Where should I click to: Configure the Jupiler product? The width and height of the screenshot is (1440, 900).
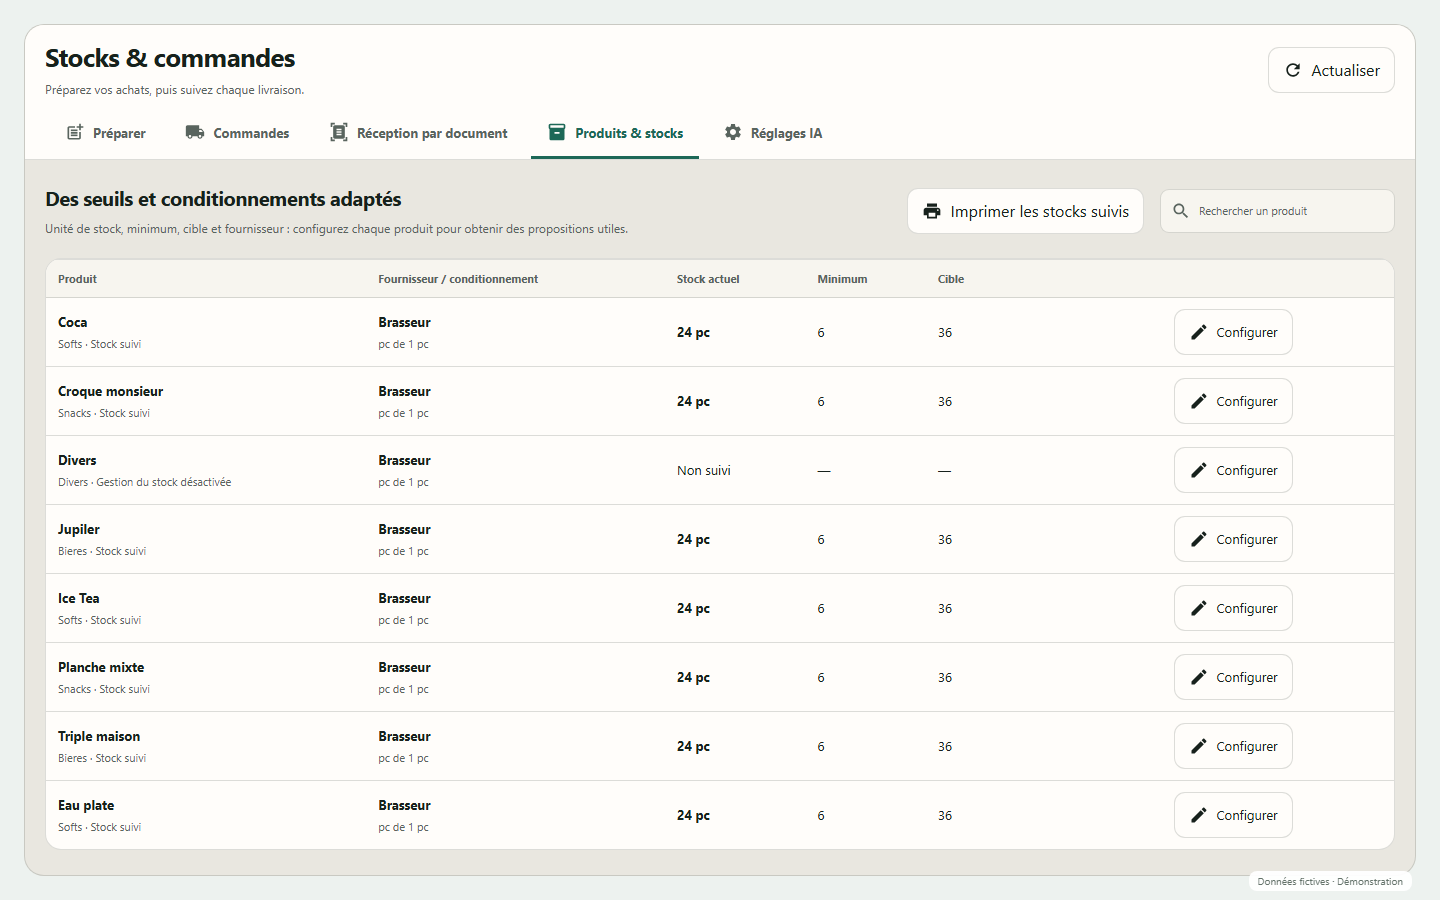1233,539
